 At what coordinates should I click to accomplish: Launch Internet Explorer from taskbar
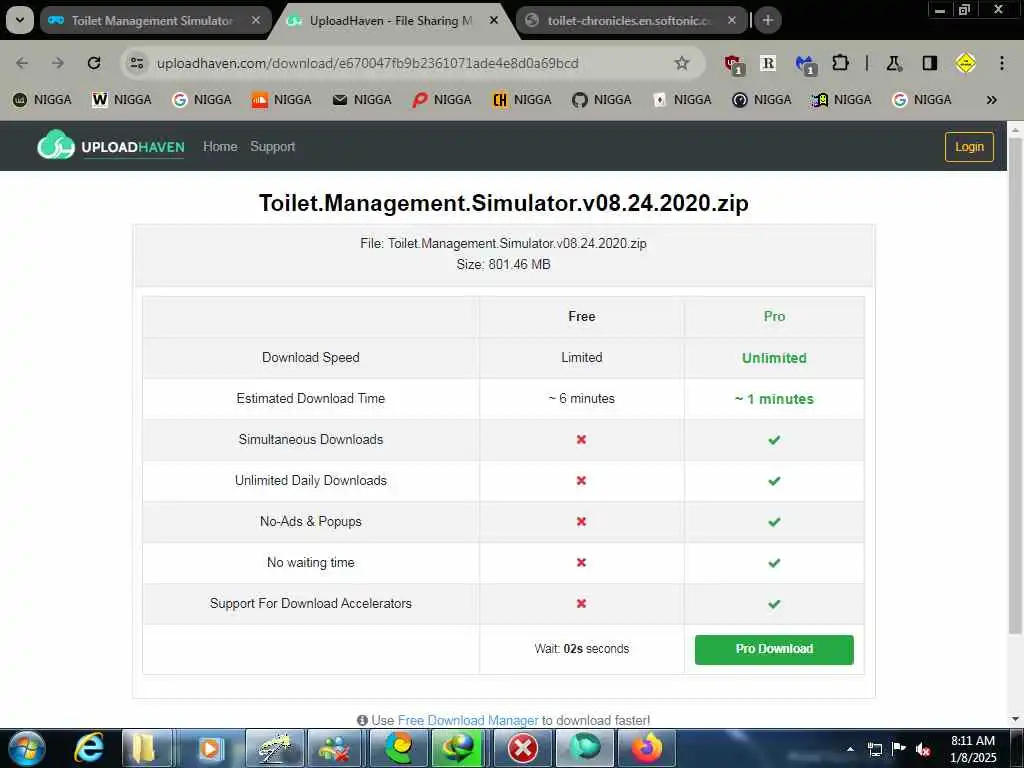(89, 748)
